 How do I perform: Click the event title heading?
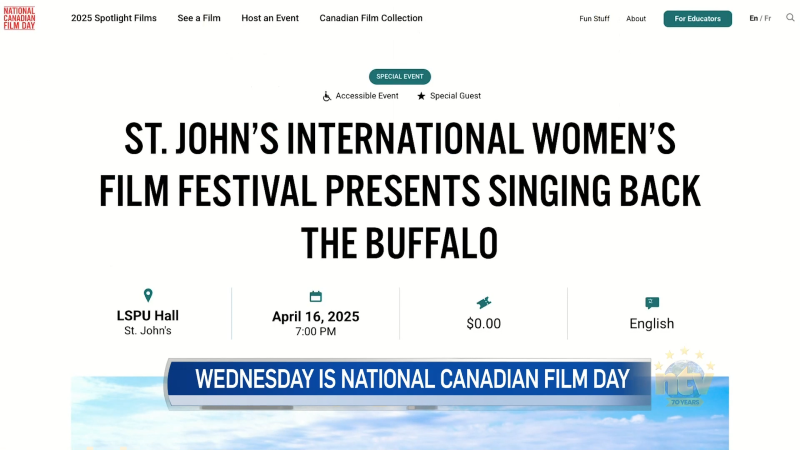coord(400,190)
